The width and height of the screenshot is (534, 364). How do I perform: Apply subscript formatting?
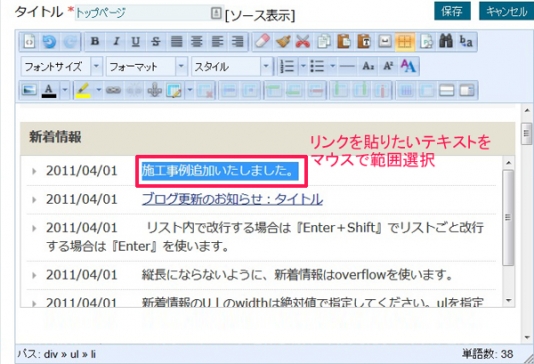368,66
